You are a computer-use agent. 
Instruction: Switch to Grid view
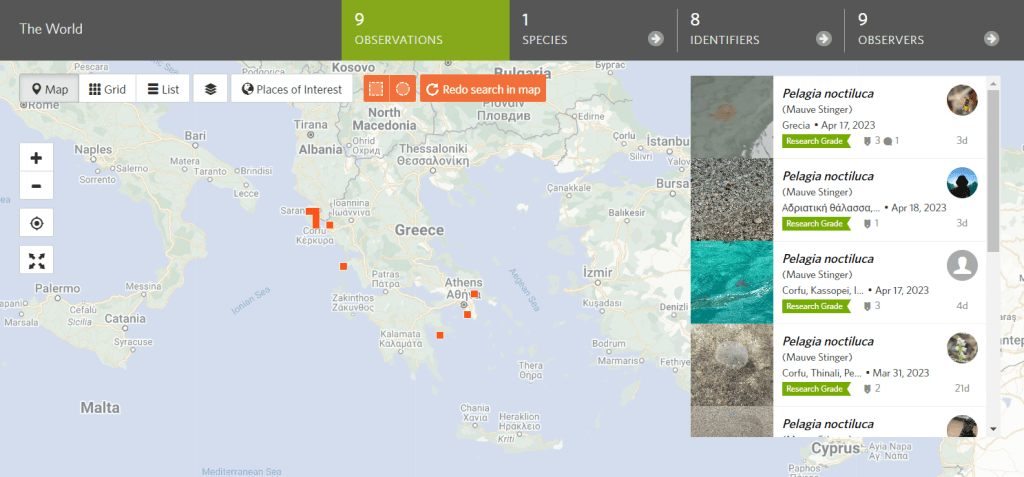click(x=107, y=89)
